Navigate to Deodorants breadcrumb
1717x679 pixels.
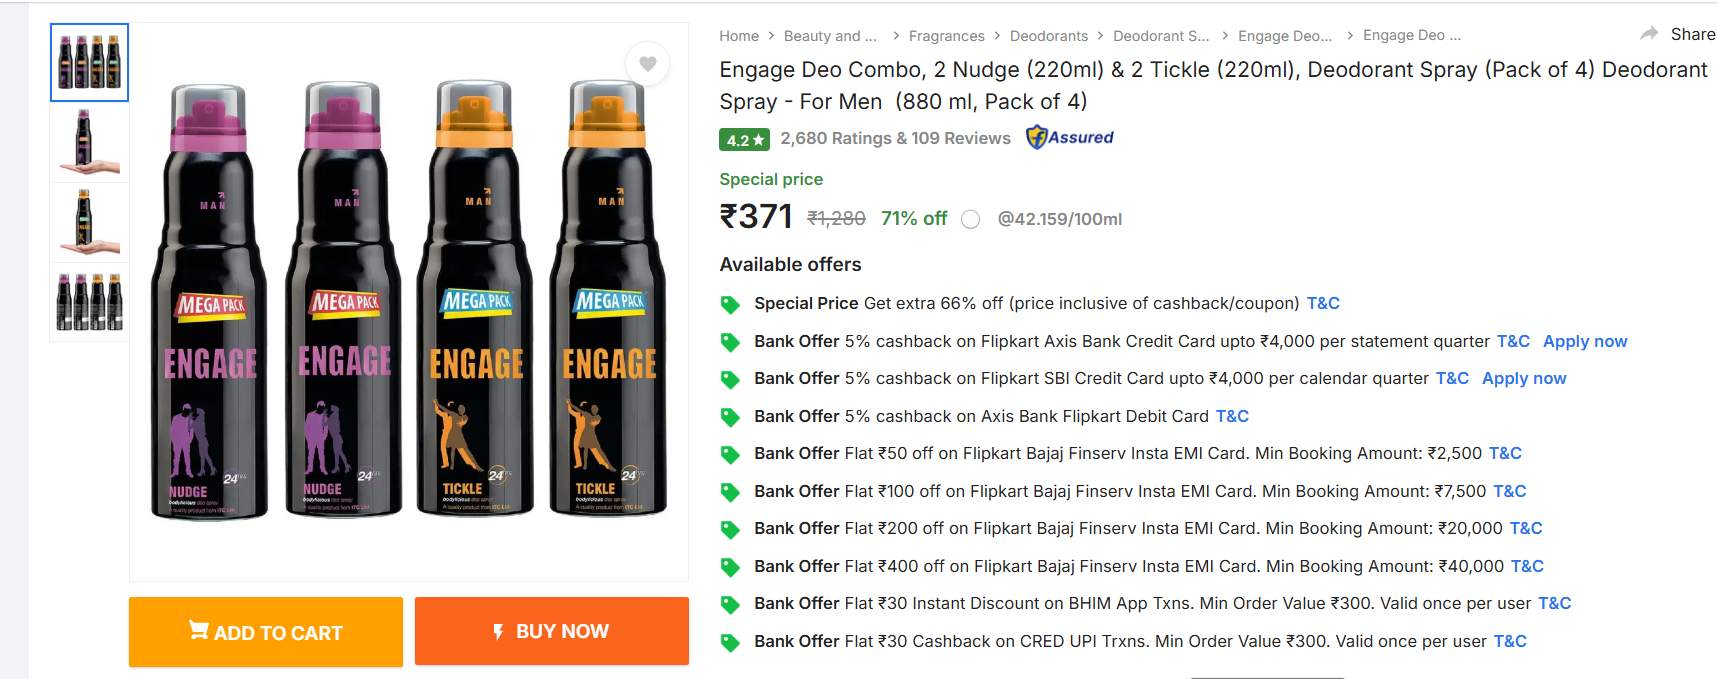[1048, 36]
